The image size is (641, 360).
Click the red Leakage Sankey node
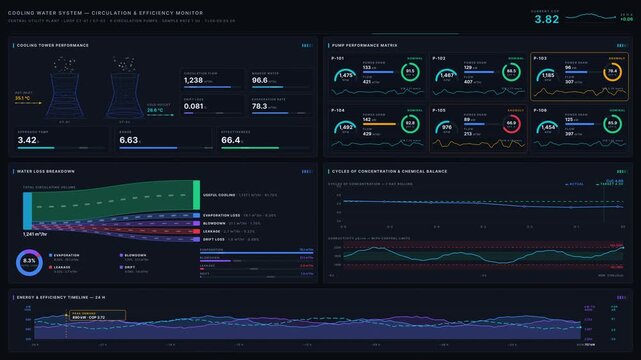197,231
